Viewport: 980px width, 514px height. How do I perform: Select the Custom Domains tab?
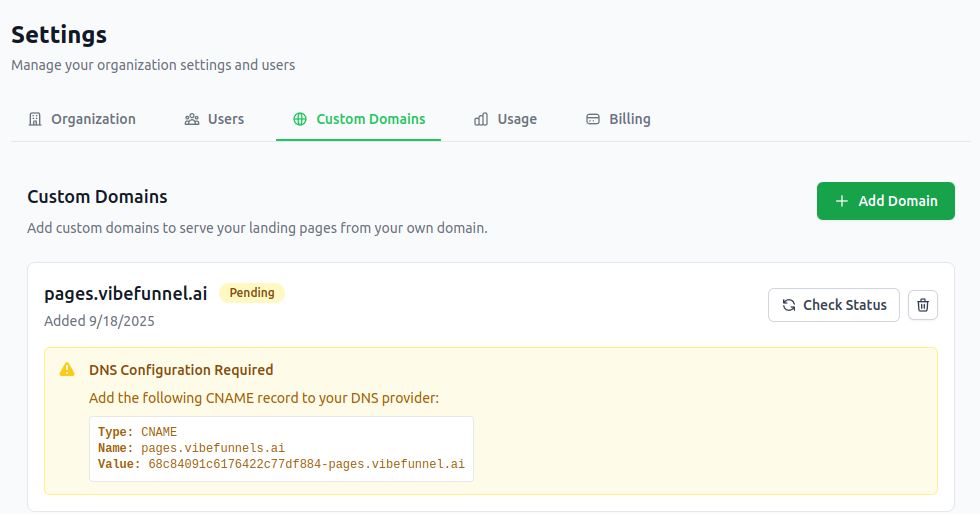coord(359,119)
